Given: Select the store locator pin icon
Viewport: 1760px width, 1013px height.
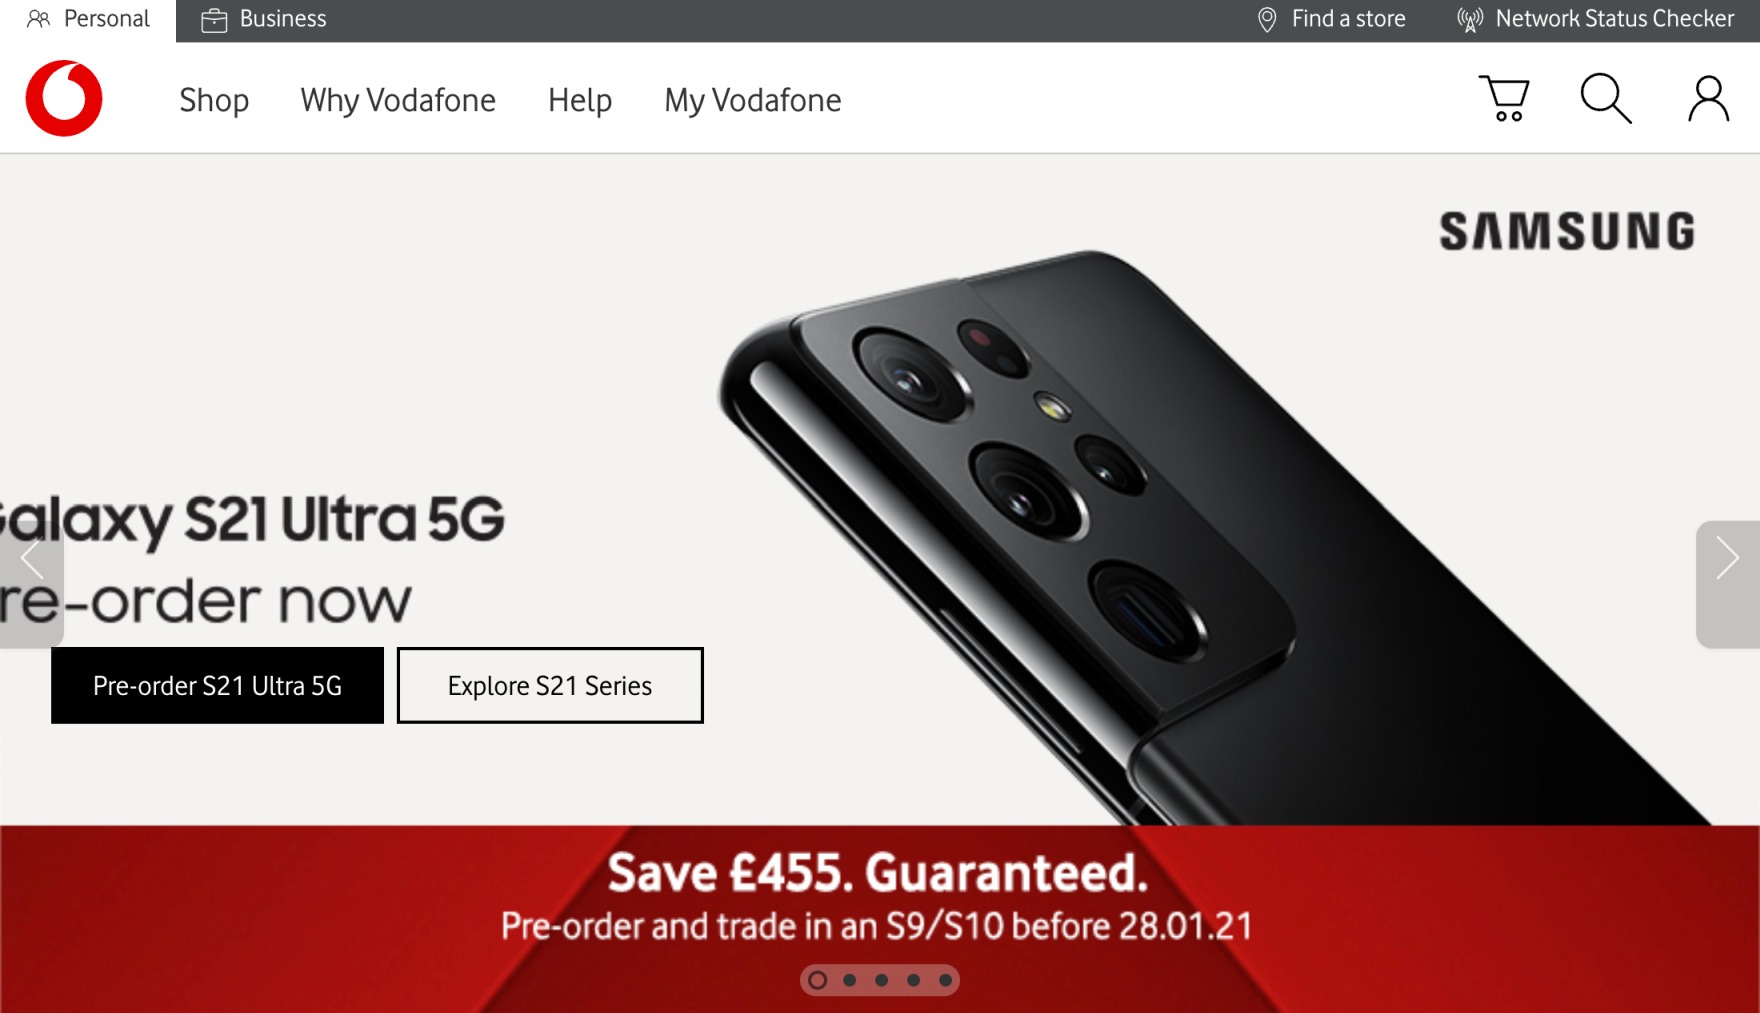Looking at the screenshot, I should 1267,20.
